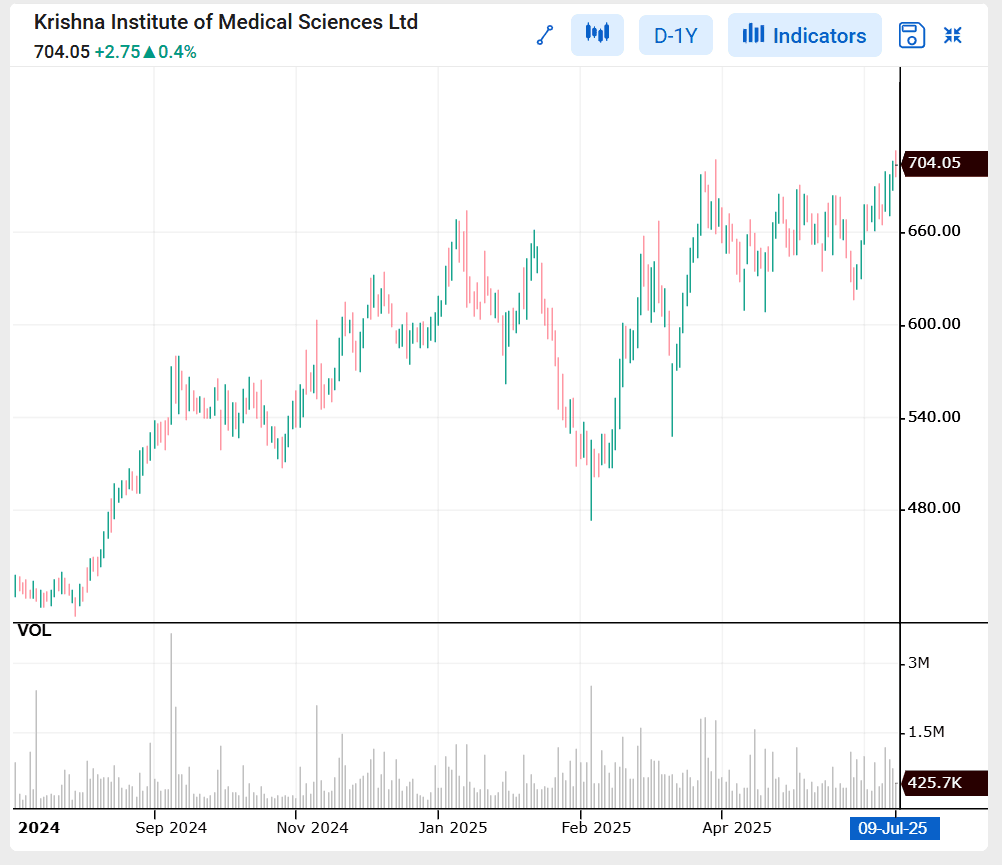Image resolution: width=1002 pixels, height=865 pixels.
Task: Click the 600.00 price axis label
Action: [x=934, y=324]
